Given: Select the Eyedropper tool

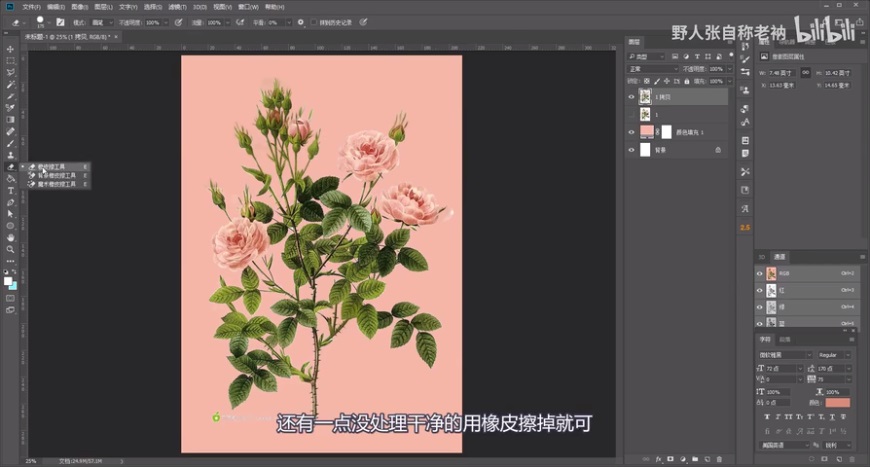Looking at the screenshot, I should click(10, 108).
